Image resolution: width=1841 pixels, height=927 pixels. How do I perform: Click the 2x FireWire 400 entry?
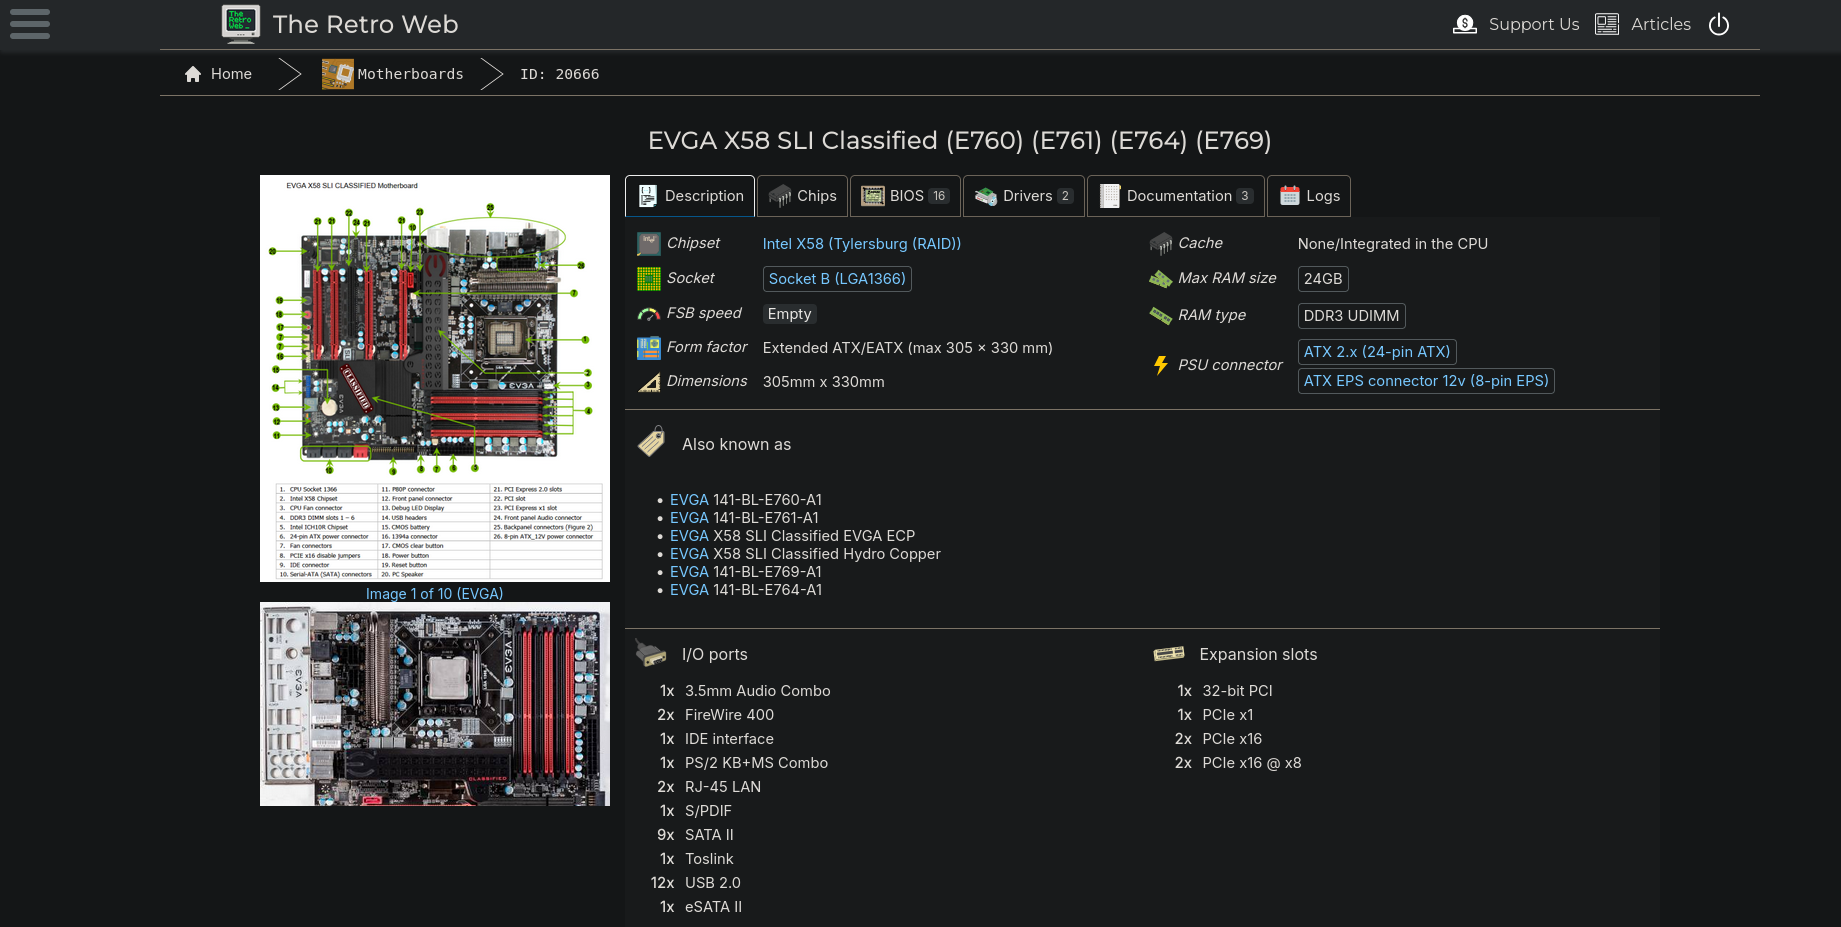coord(716,715)
